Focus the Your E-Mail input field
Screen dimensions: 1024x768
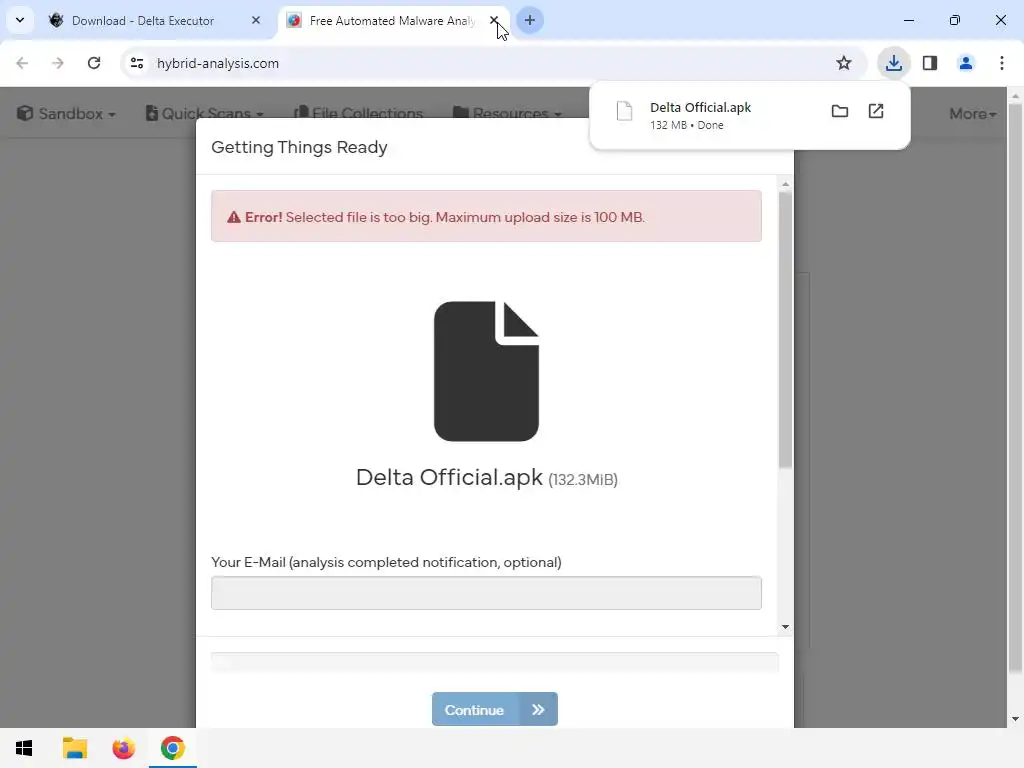(x=486, y=593)
